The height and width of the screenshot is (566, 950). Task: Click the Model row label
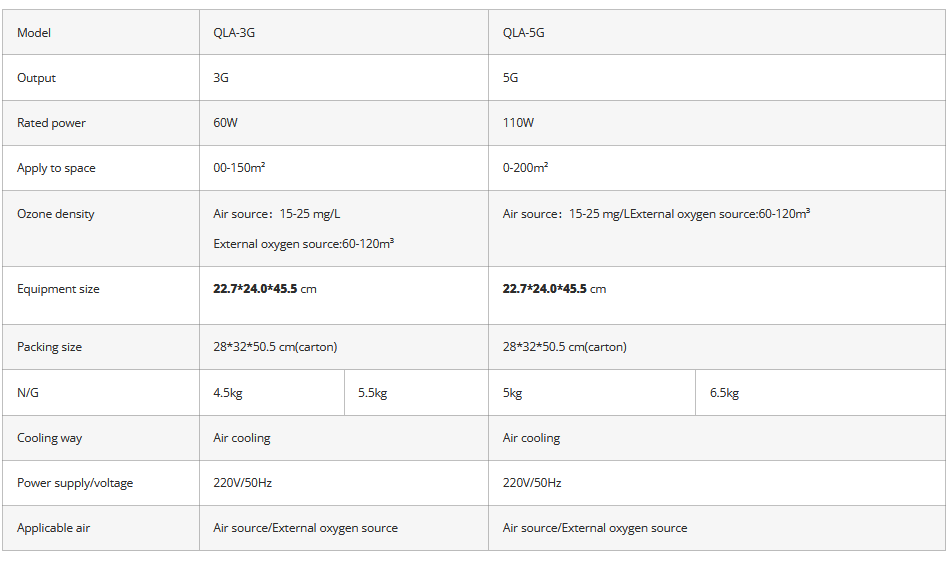(x=34, y=33)
